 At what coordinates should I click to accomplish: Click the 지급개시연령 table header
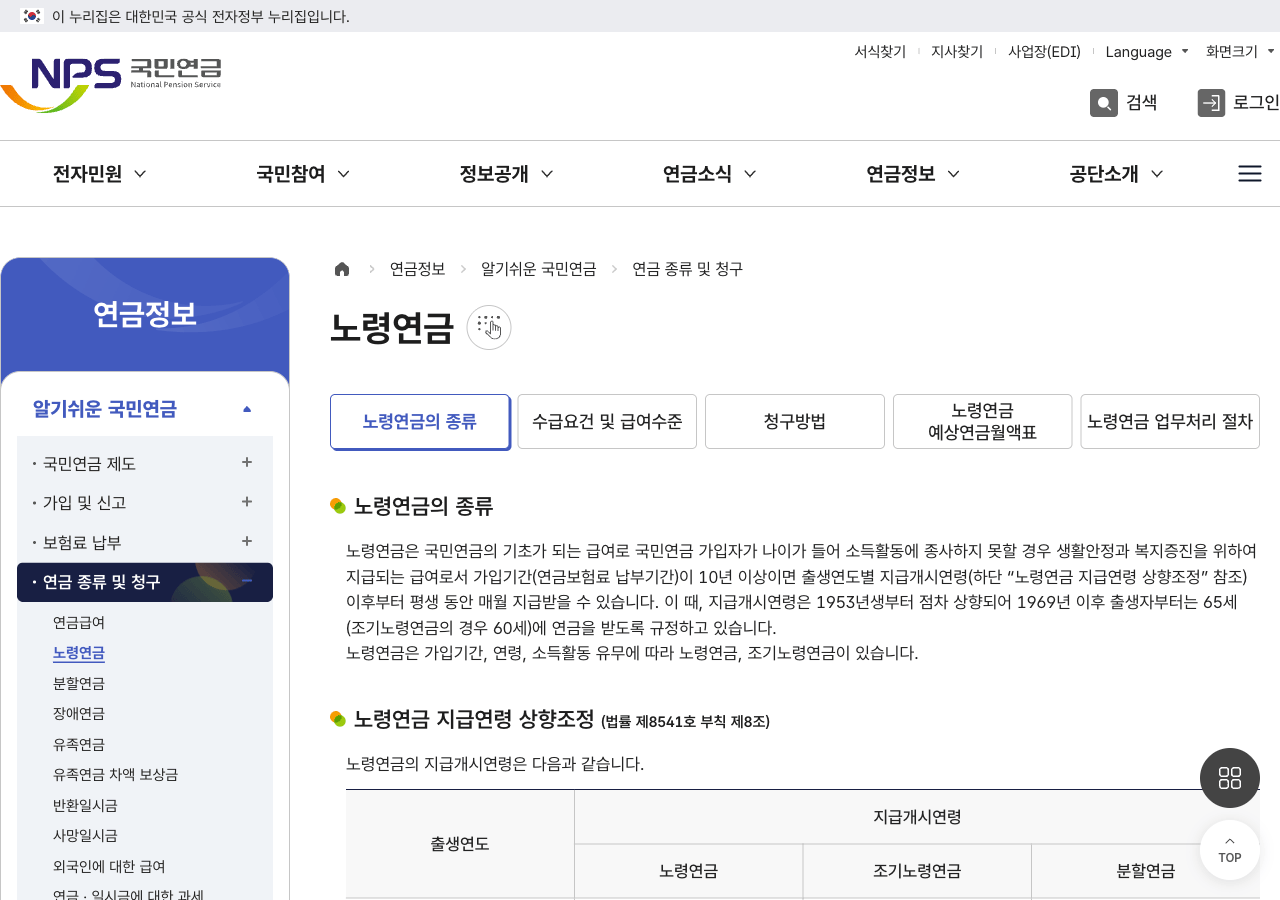[917, 817]
